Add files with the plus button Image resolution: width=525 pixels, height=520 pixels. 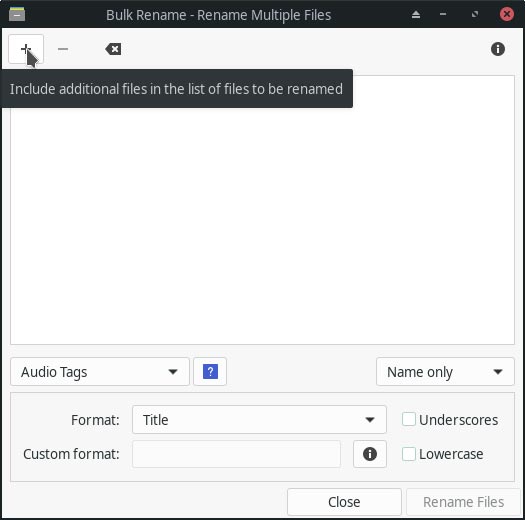(x=26, y=49)
